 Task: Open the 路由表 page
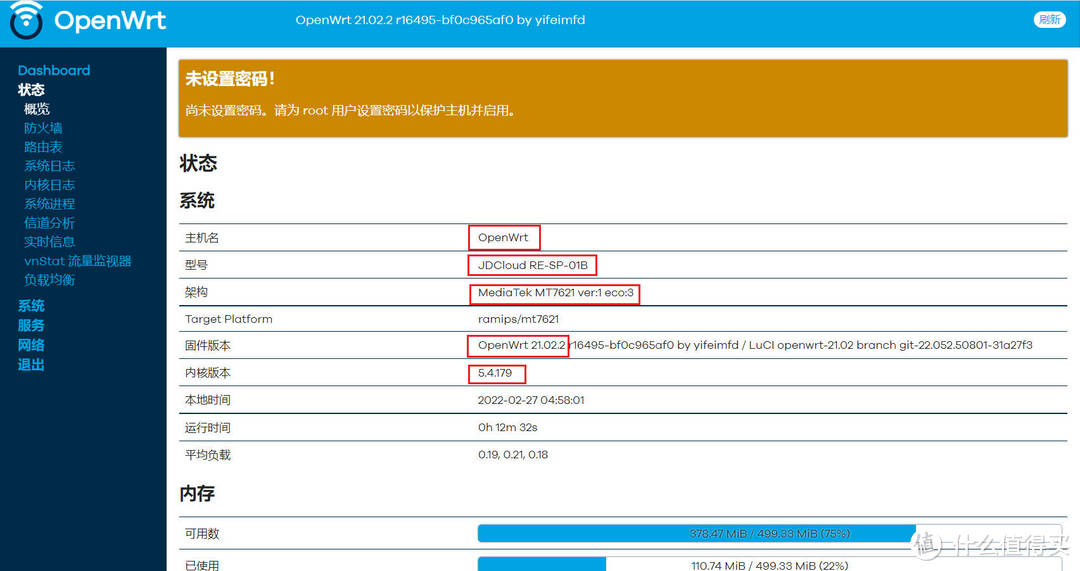pyautogui.click(x=43, y=147)
